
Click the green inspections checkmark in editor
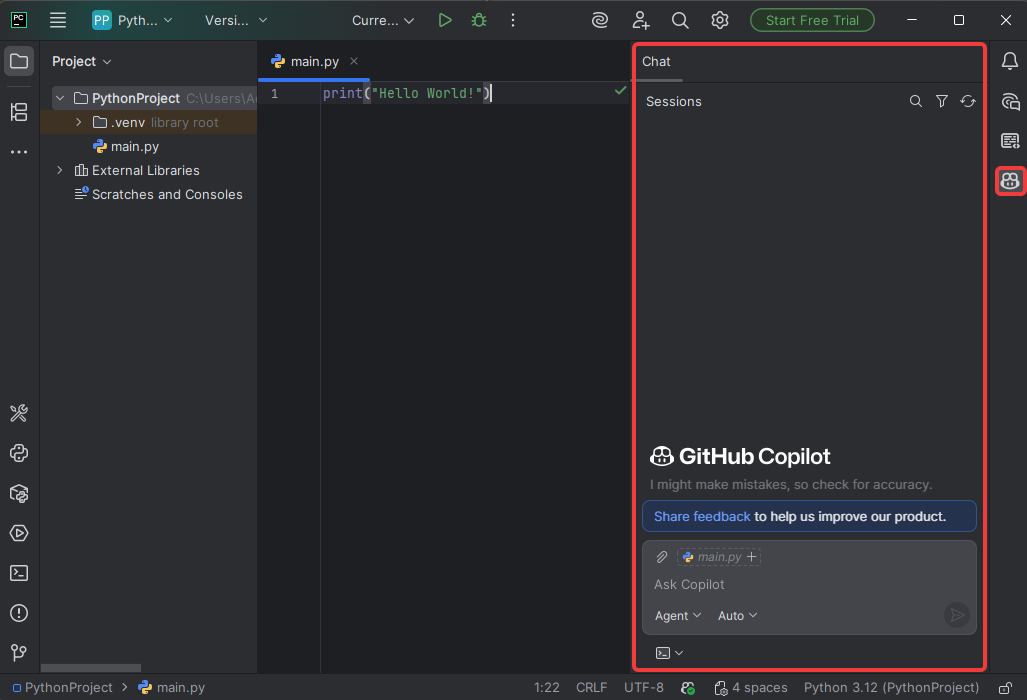(620, 90)
